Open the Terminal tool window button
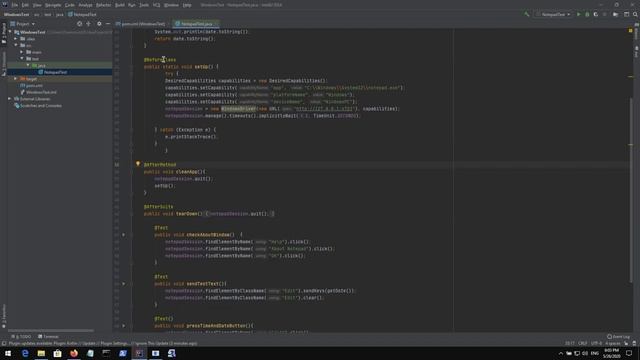 point(49,337)
